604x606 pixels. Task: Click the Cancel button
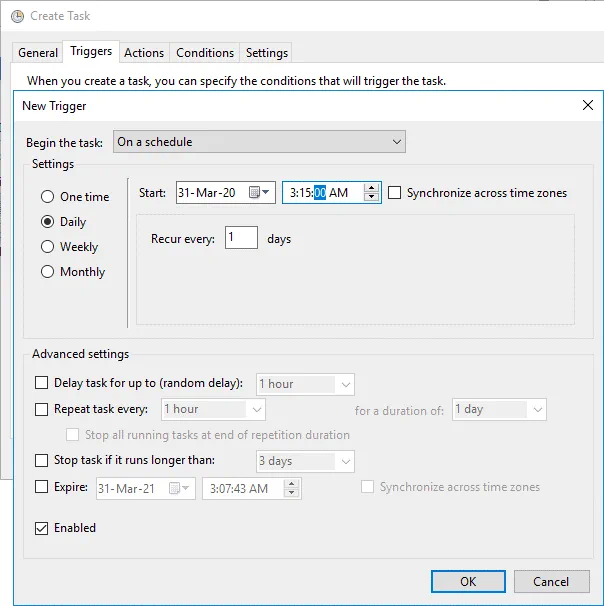pyautogui.click(x=551, y=581)
